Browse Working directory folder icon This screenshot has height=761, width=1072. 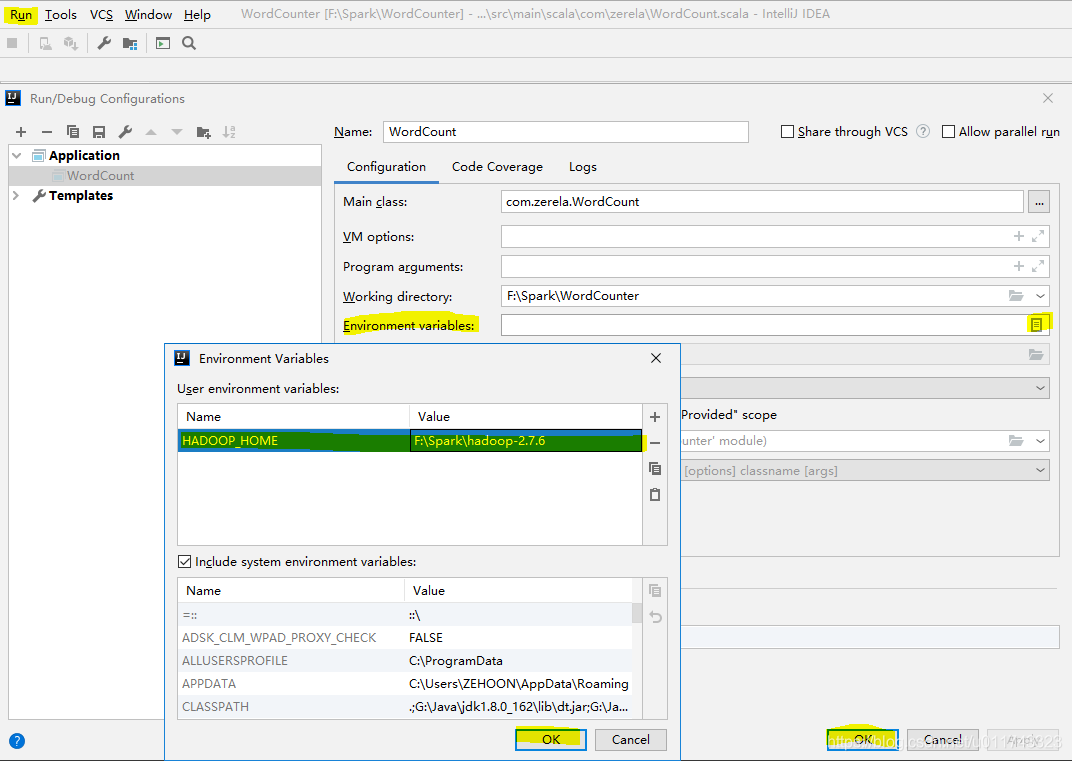coord(1016,296)
